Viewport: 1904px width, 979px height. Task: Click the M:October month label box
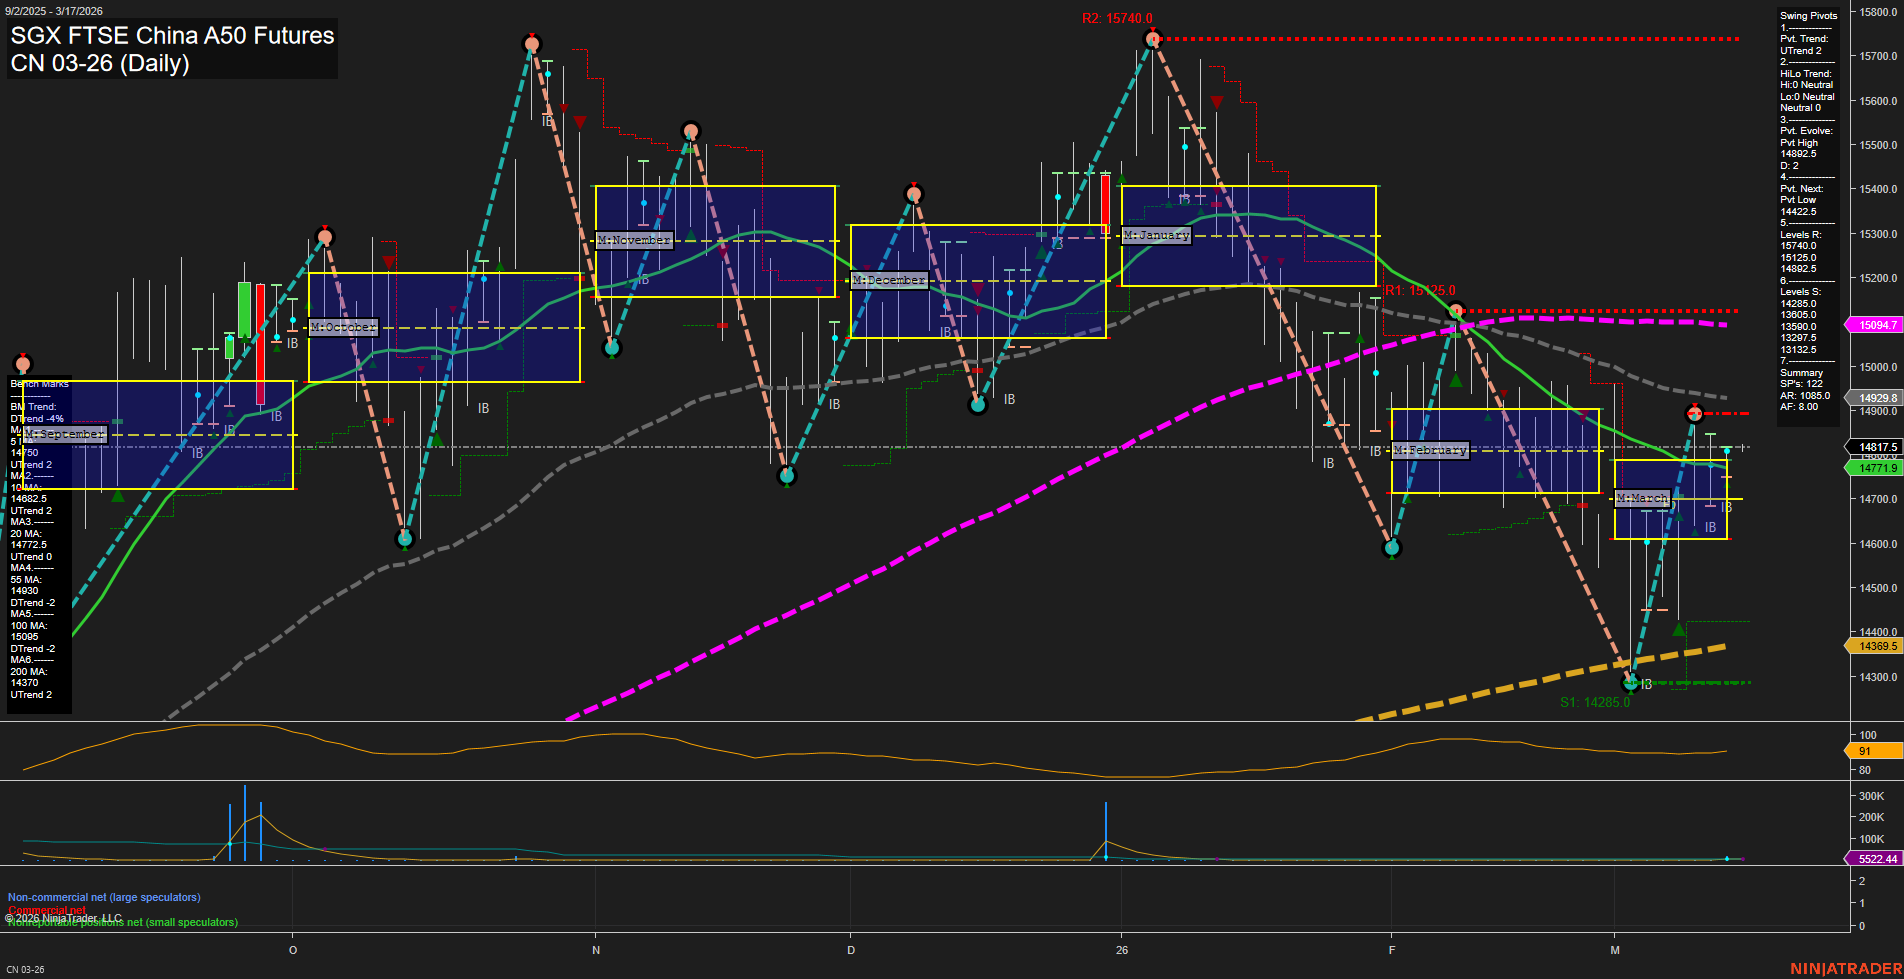coord(343,326)
